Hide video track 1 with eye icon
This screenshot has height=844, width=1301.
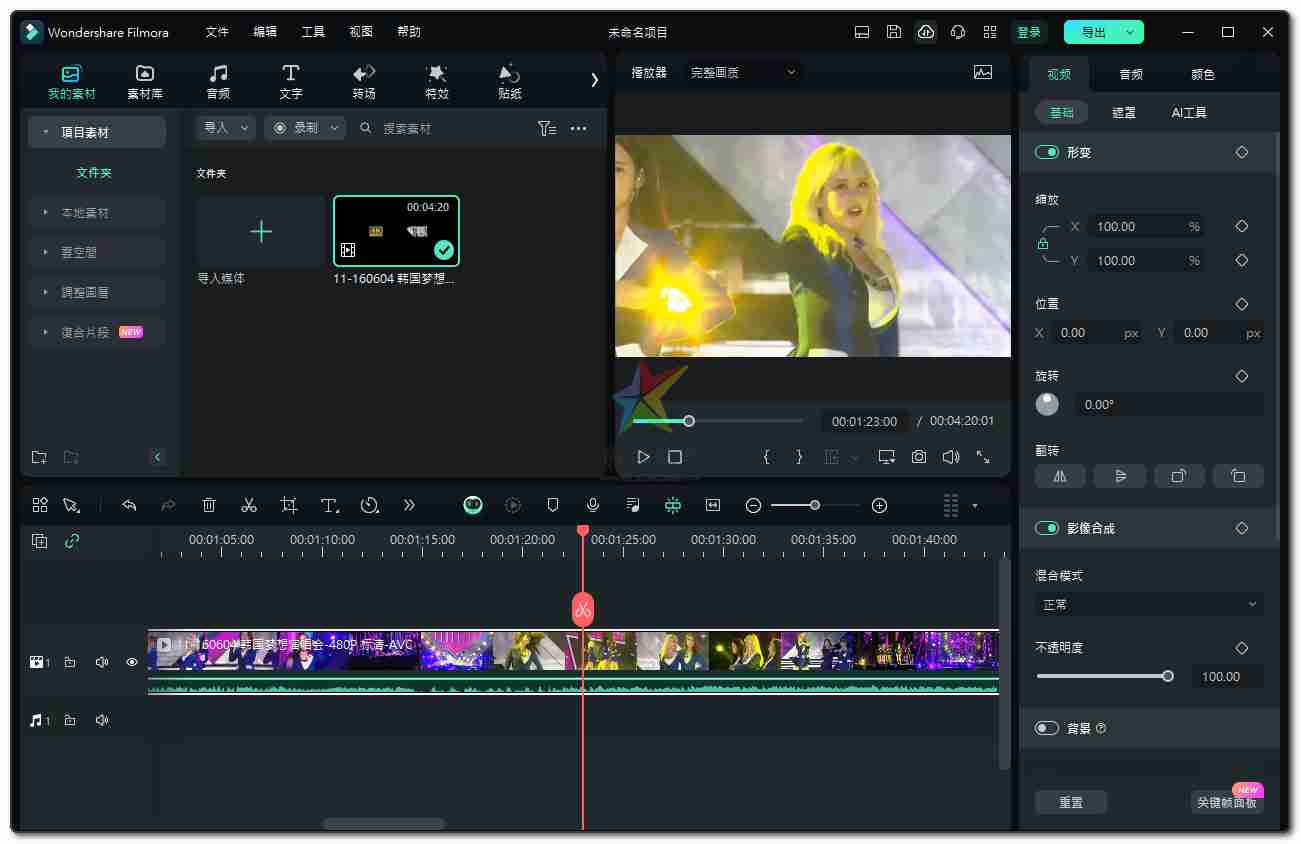click(131, 662)
